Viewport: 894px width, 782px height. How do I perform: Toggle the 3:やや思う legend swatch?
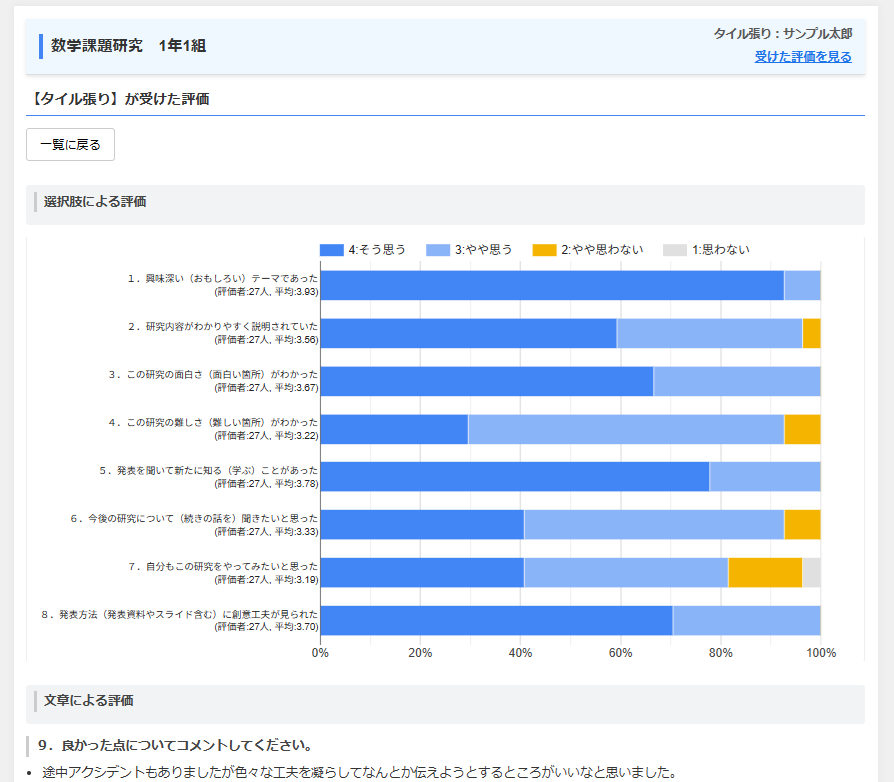tap(438, 250)
